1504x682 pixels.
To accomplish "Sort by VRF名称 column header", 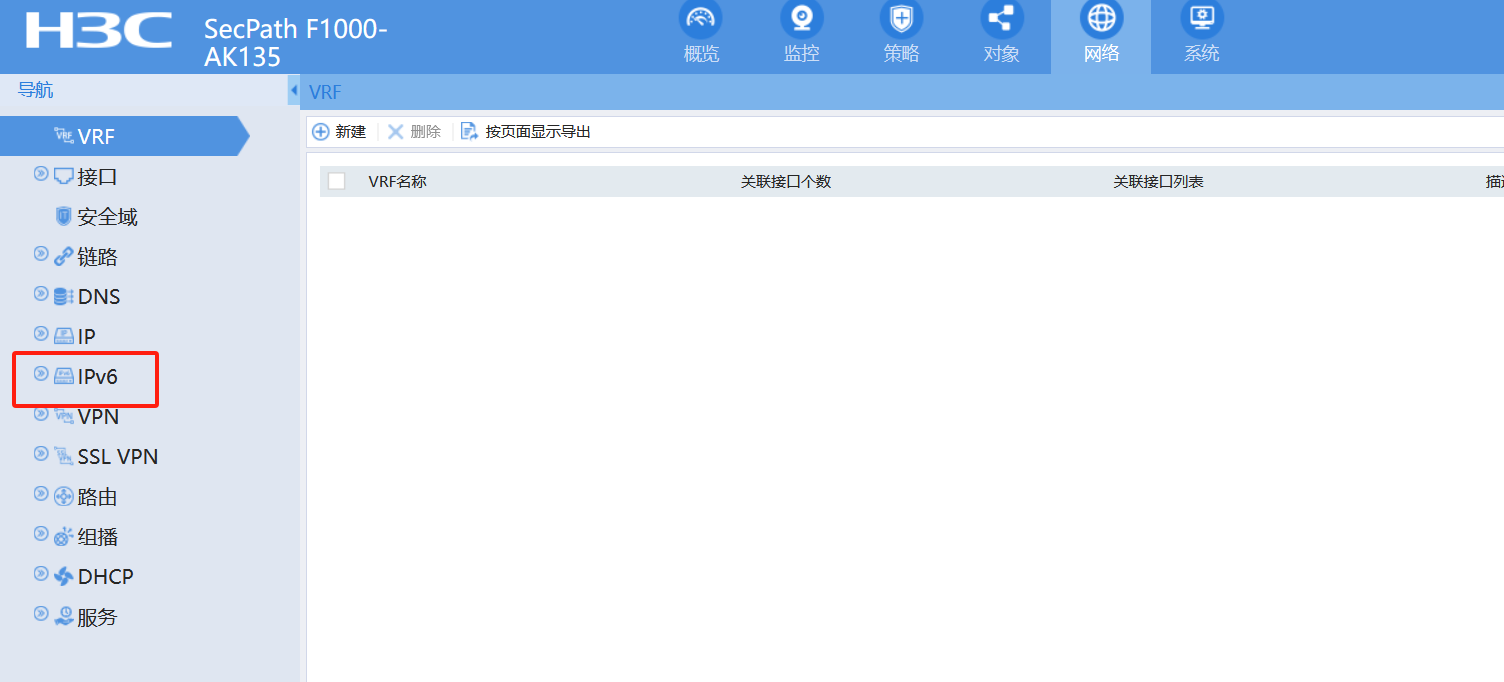I will (x=398, y=182).
